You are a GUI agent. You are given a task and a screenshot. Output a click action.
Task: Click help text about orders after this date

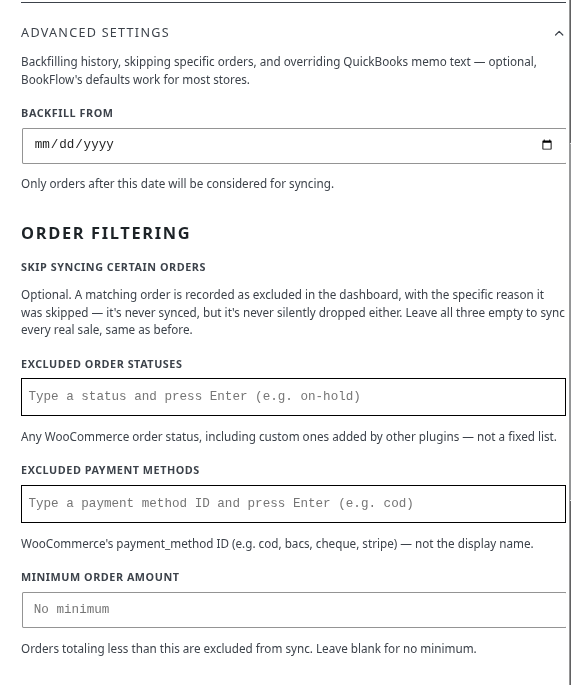[177, 184]
